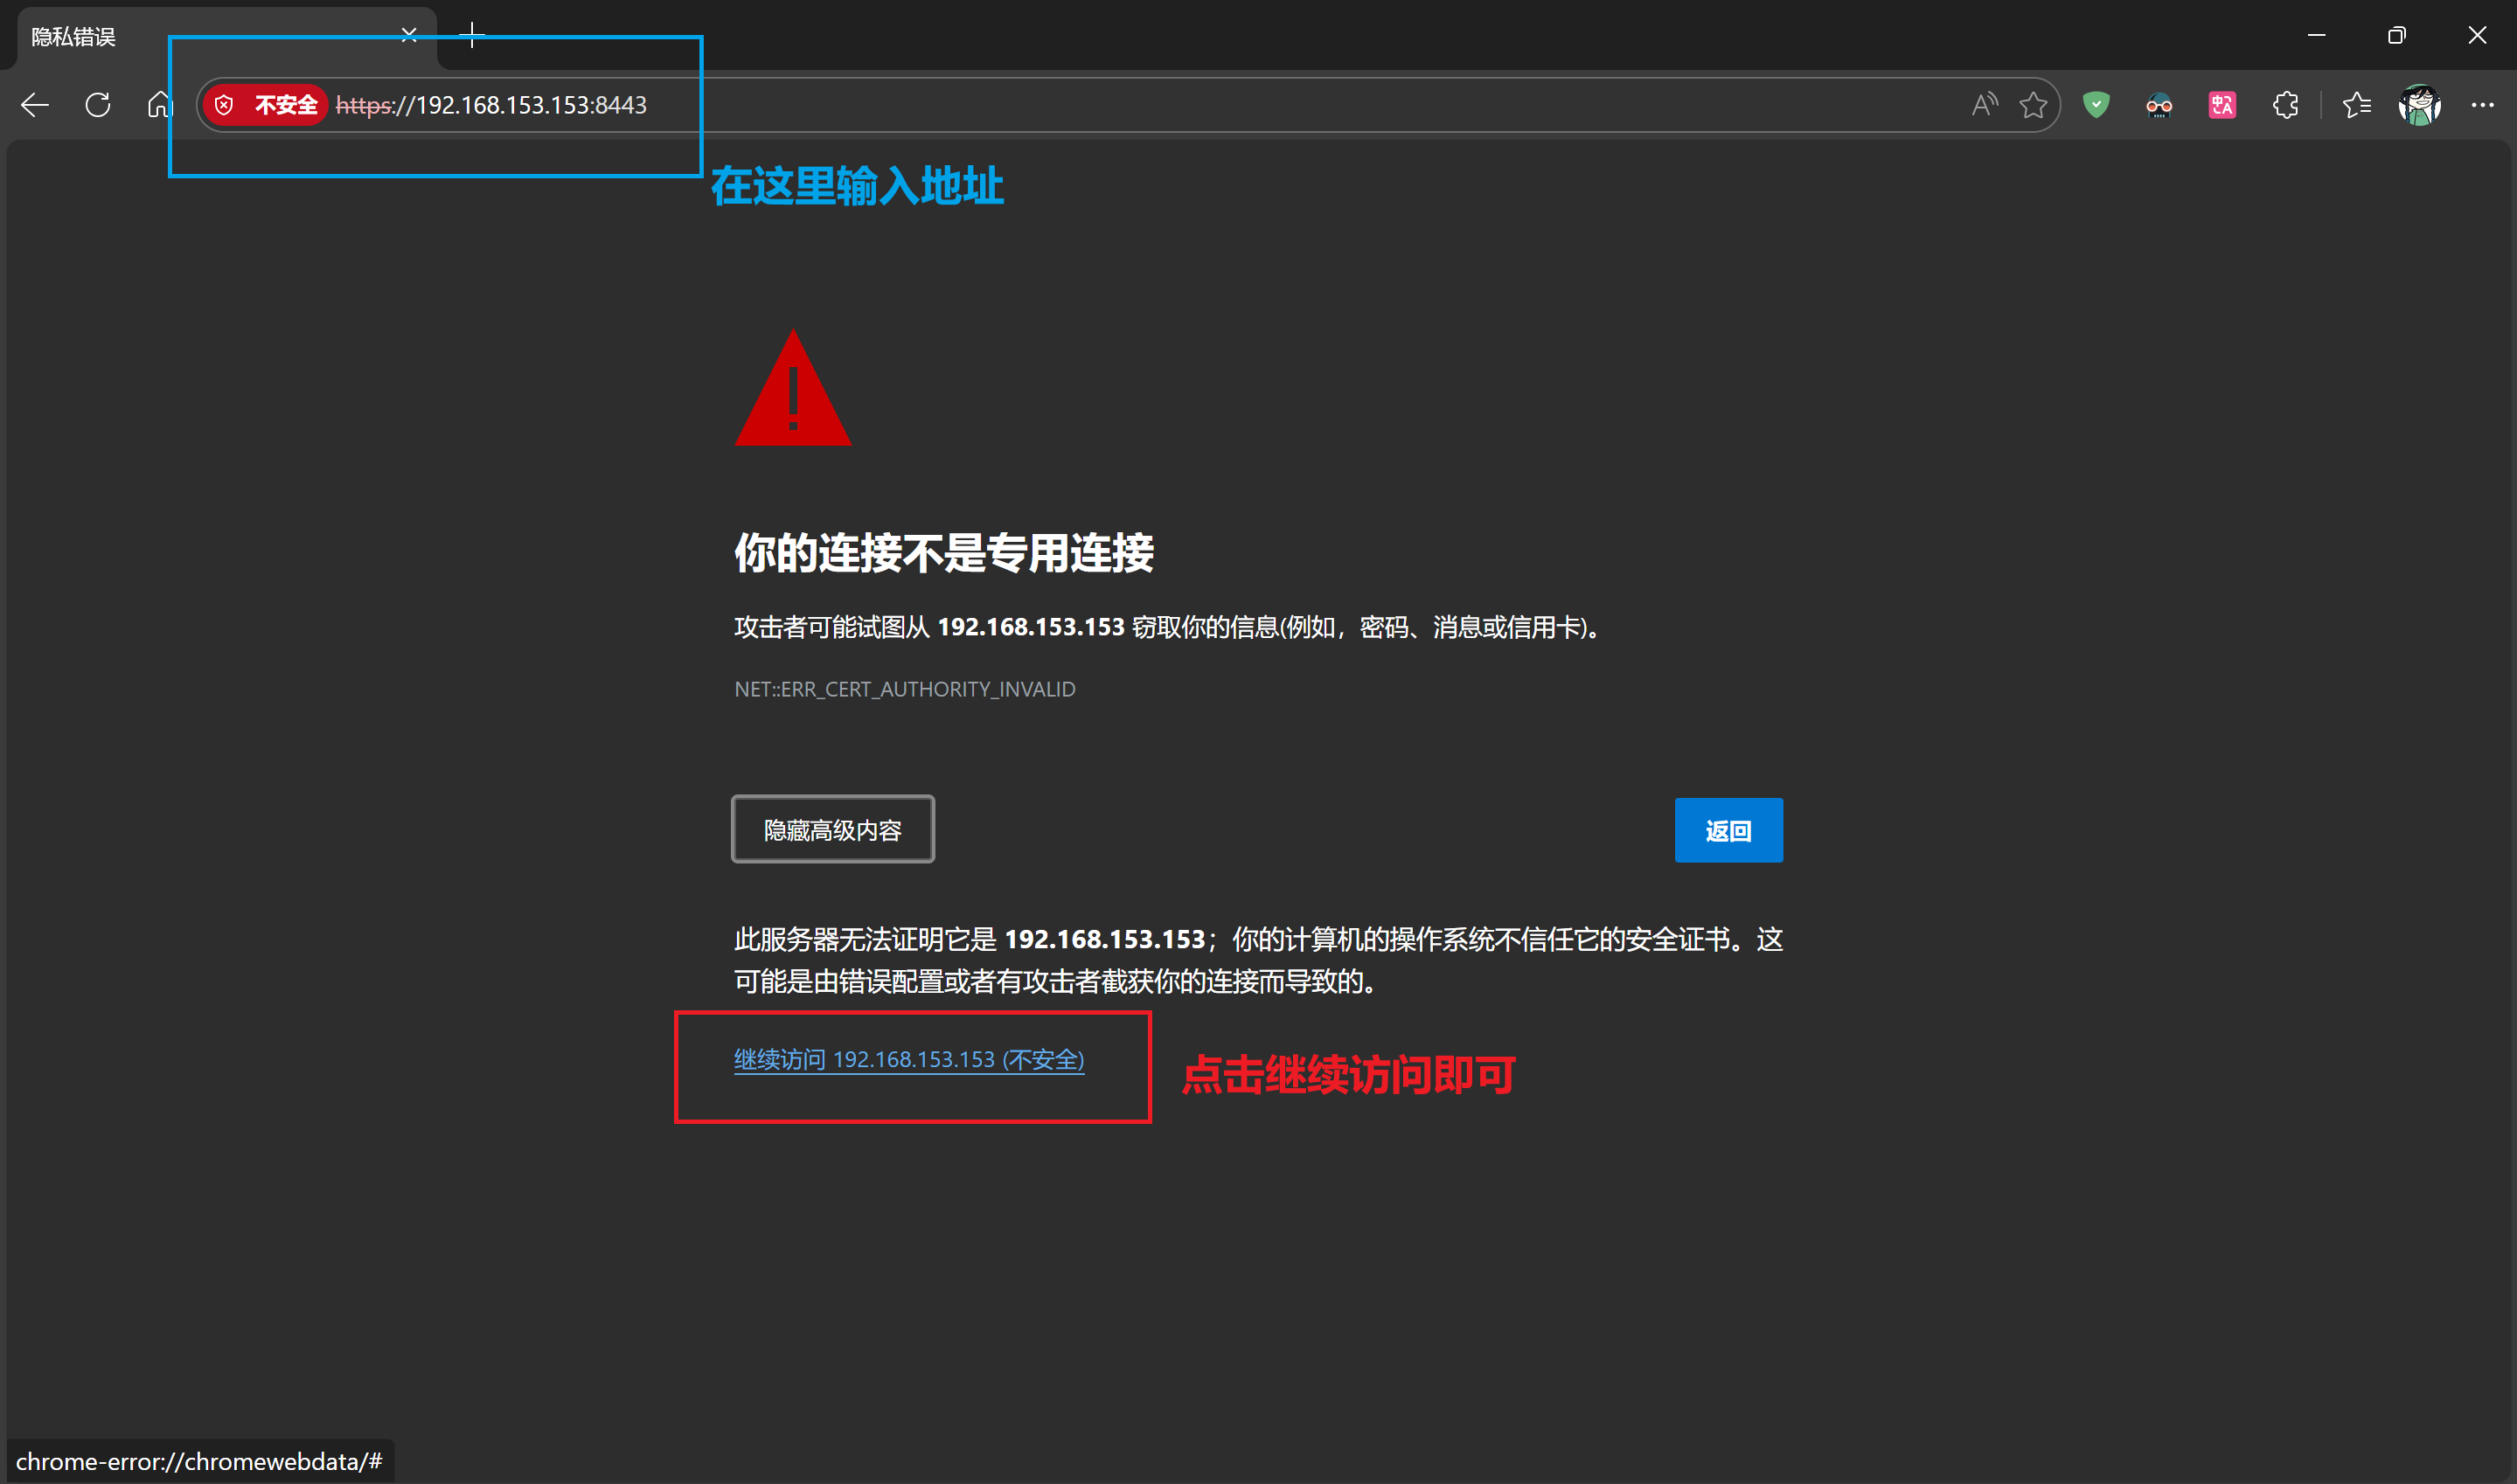The width and height of the screenshot is (2517, 1484).
Task: Collapse advanced details via 隐藏高级内容
Action: 832,829
